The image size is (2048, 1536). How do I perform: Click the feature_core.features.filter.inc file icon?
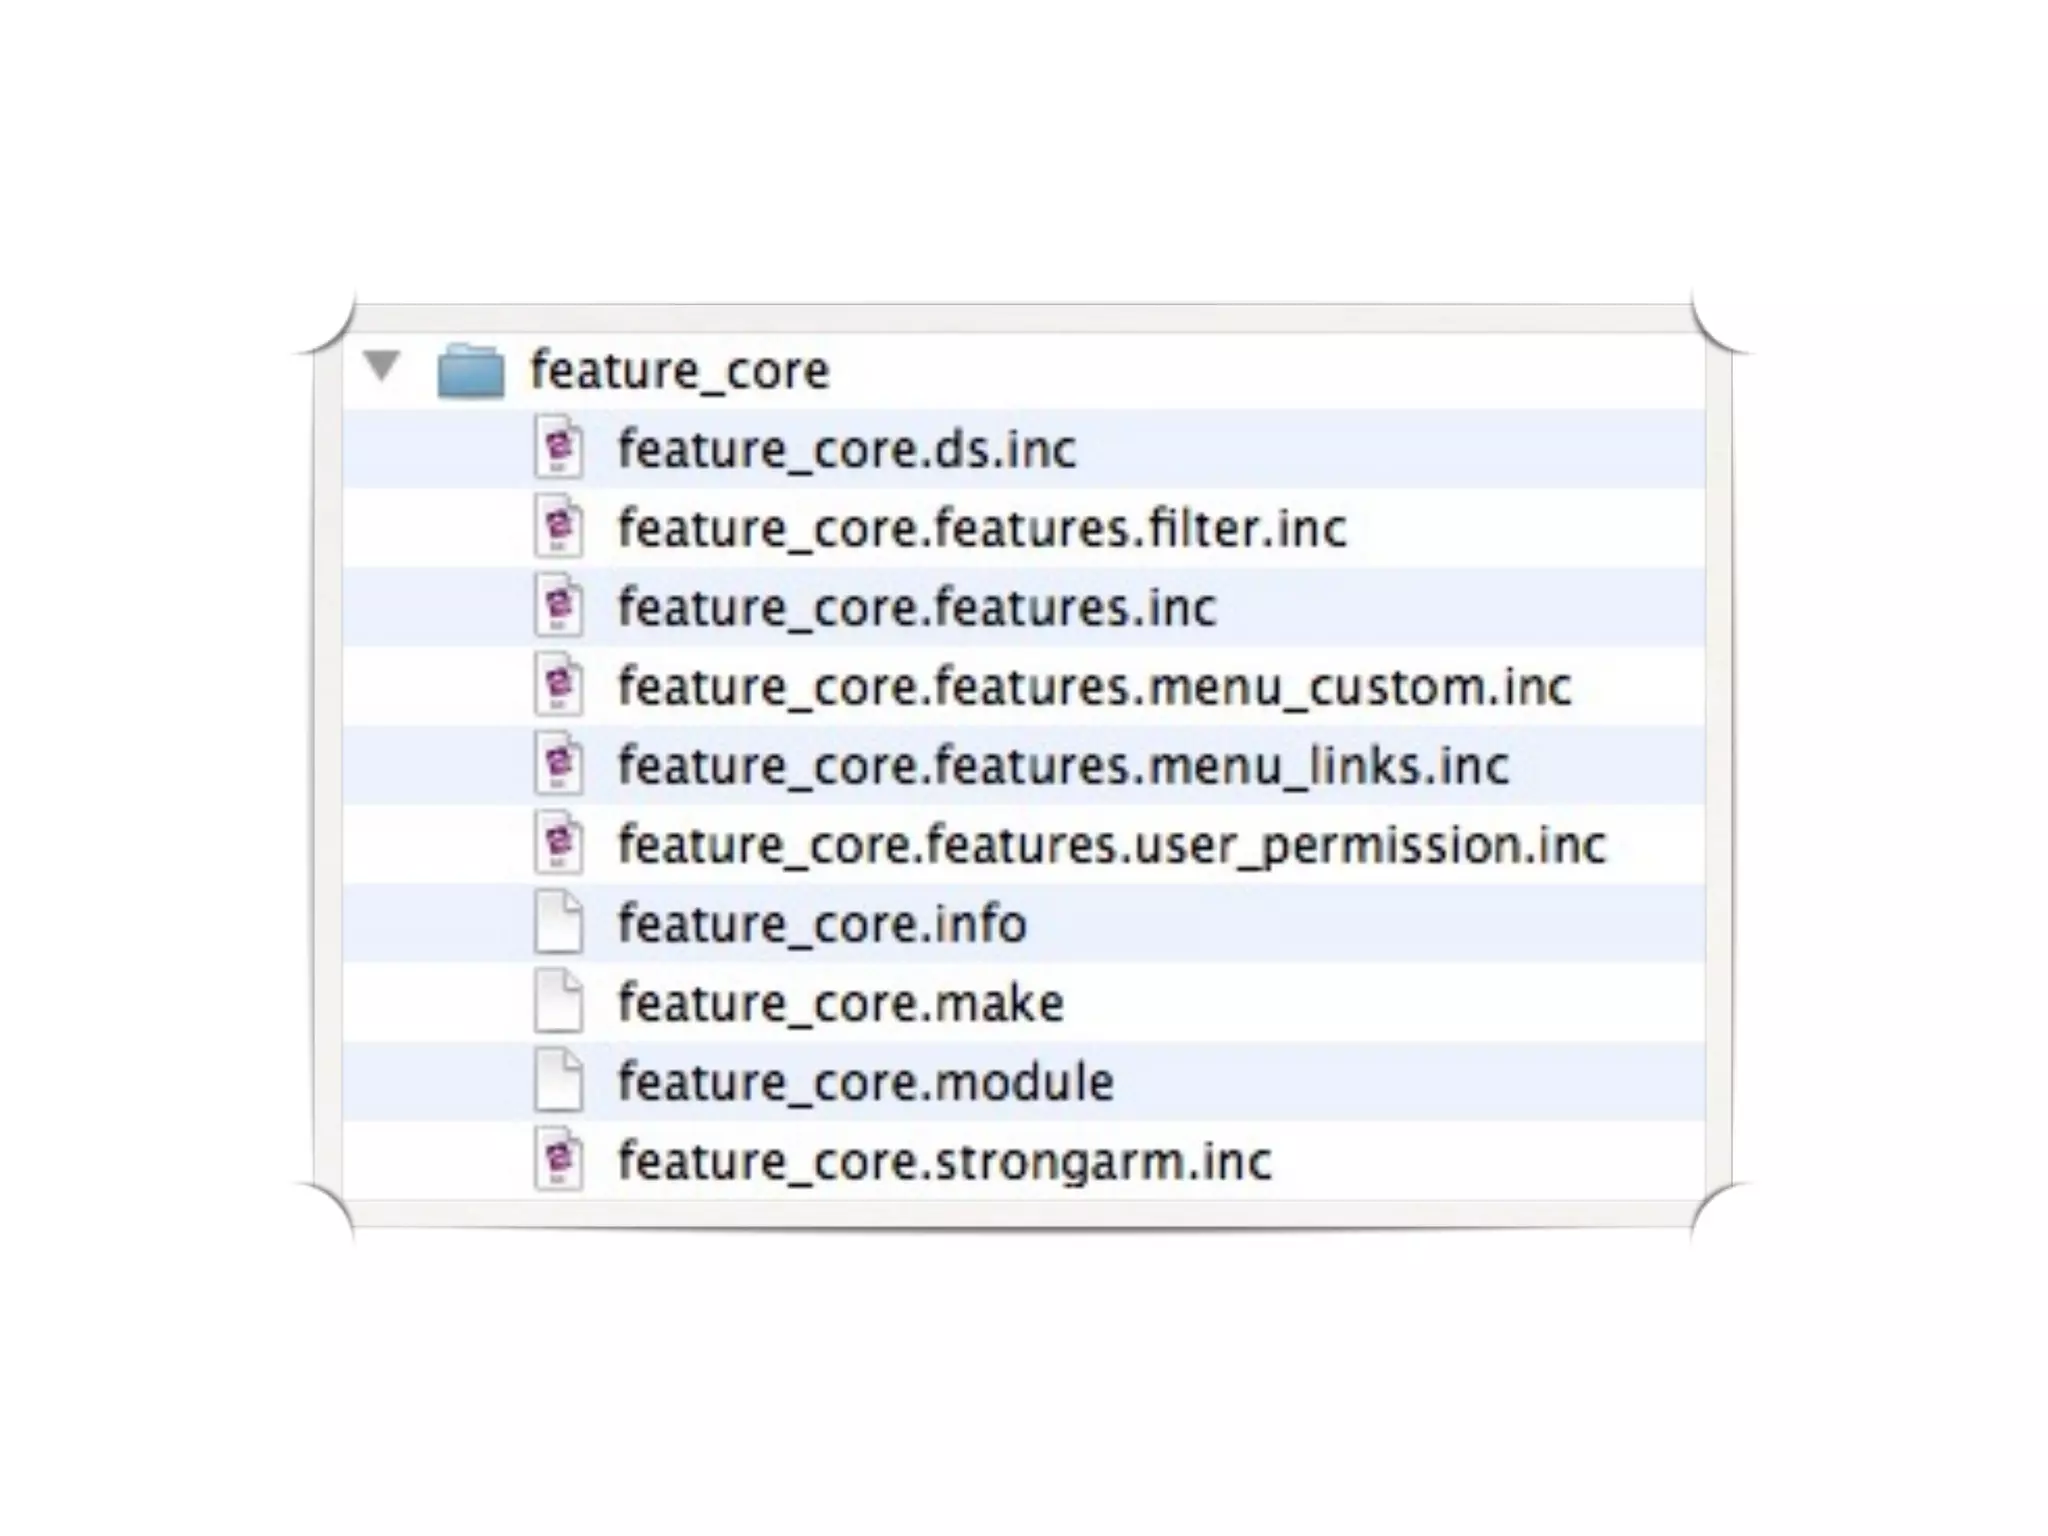click(x=558, y=527)
